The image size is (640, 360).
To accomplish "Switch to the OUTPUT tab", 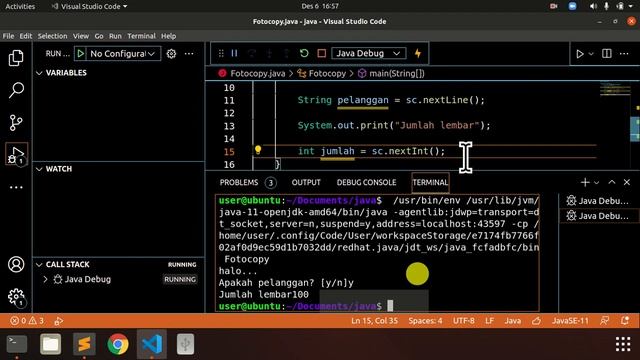I will 306,182.
